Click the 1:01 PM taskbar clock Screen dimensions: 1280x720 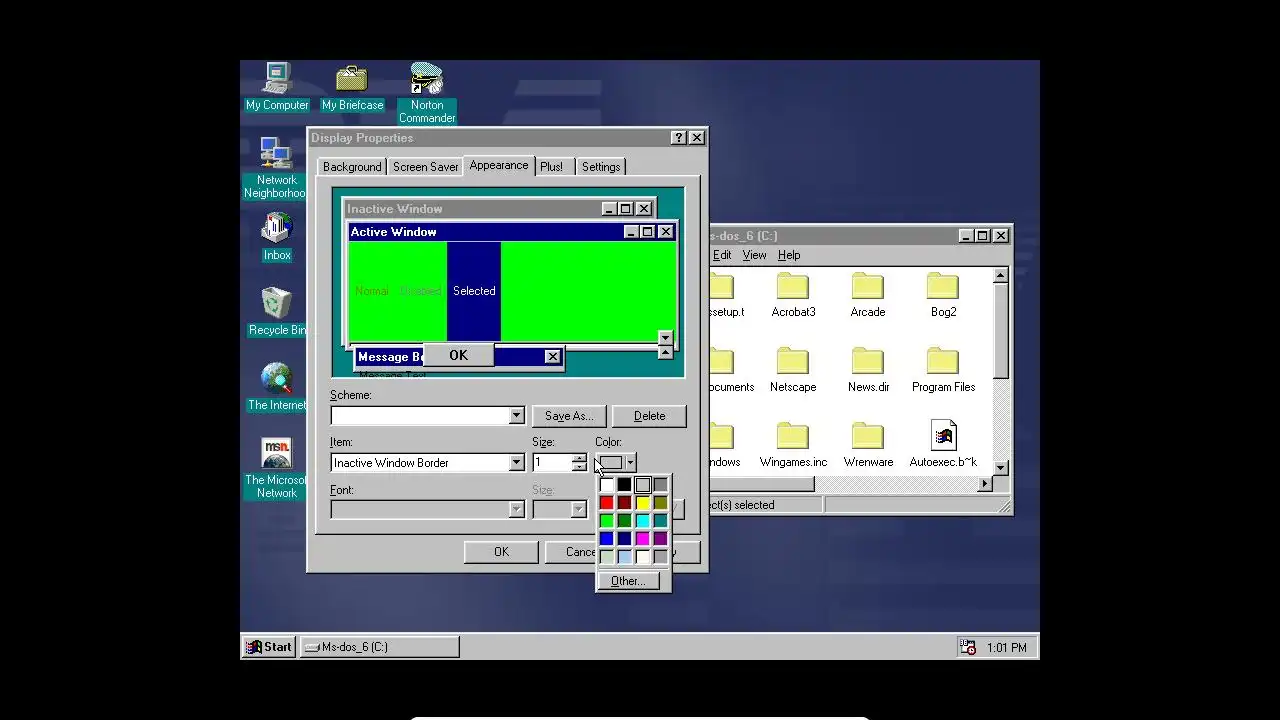(x=1007, y=648)
